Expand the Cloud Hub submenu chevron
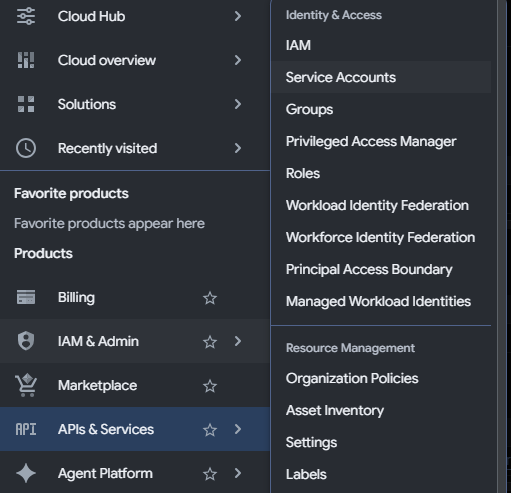This screenshot has height=493, width=511. [238, 16]
